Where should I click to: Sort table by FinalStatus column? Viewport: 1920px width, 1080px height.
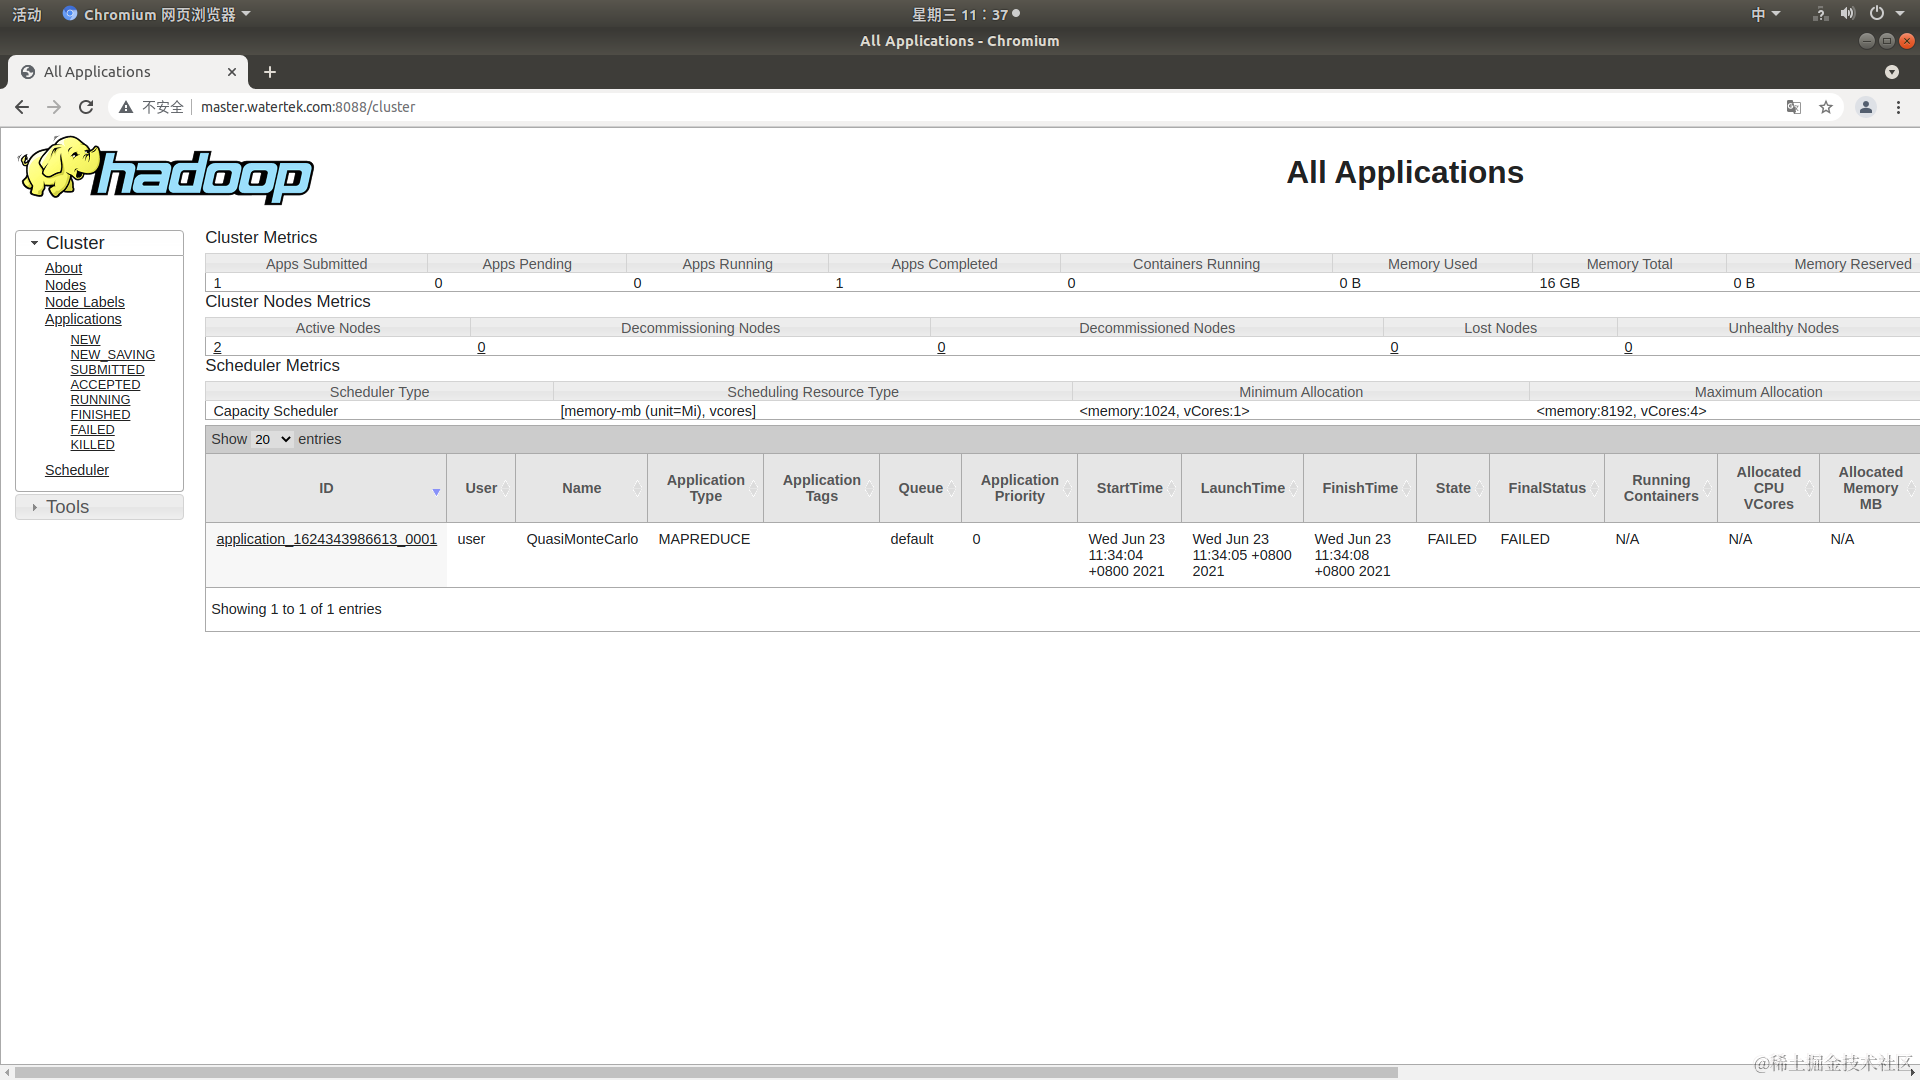point(1547,488)
